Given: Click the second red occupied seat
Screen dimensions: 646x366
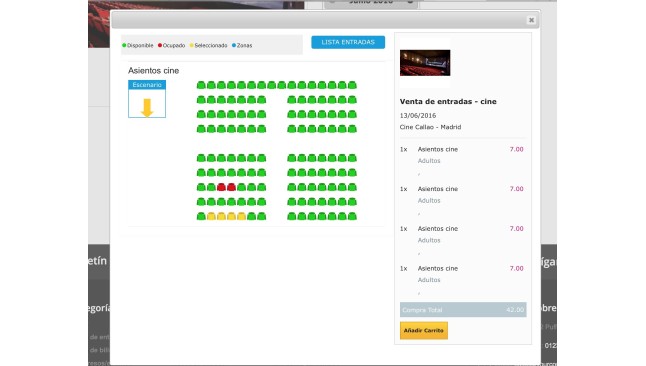Looking at the screenshot, I should [x=231, y=187].
